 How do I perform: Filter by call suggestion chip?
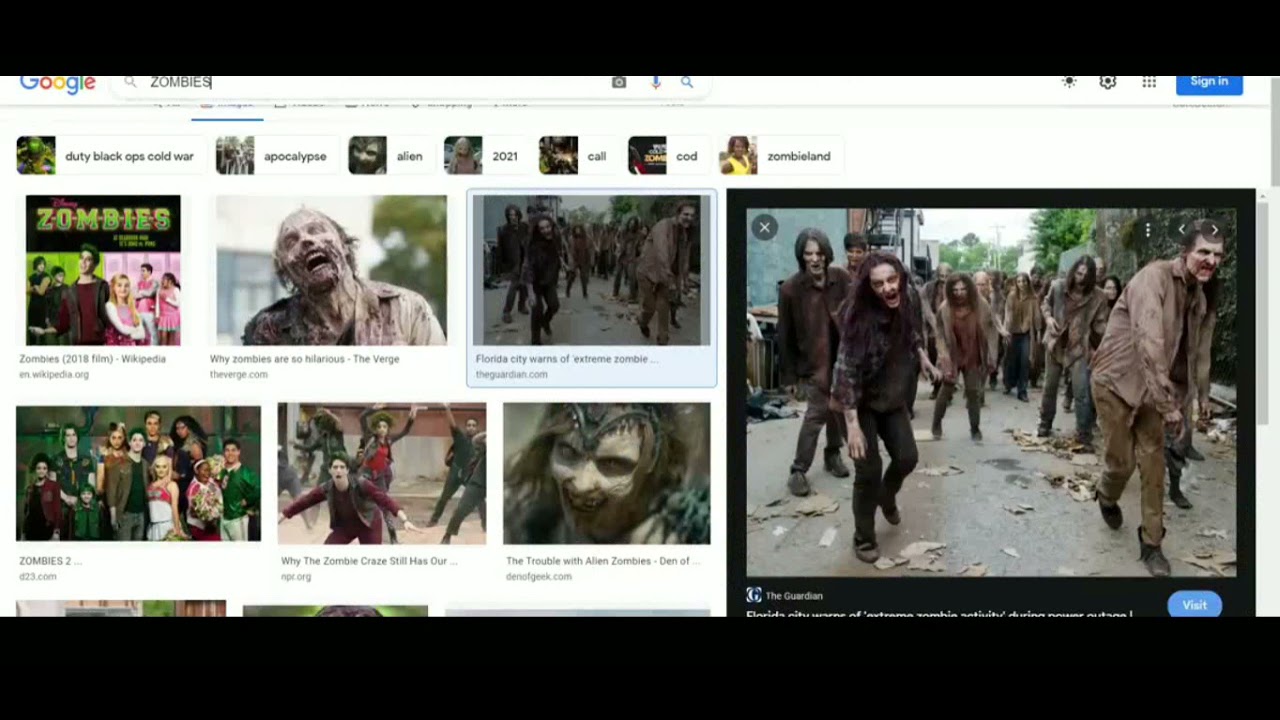tap(578, 156)
